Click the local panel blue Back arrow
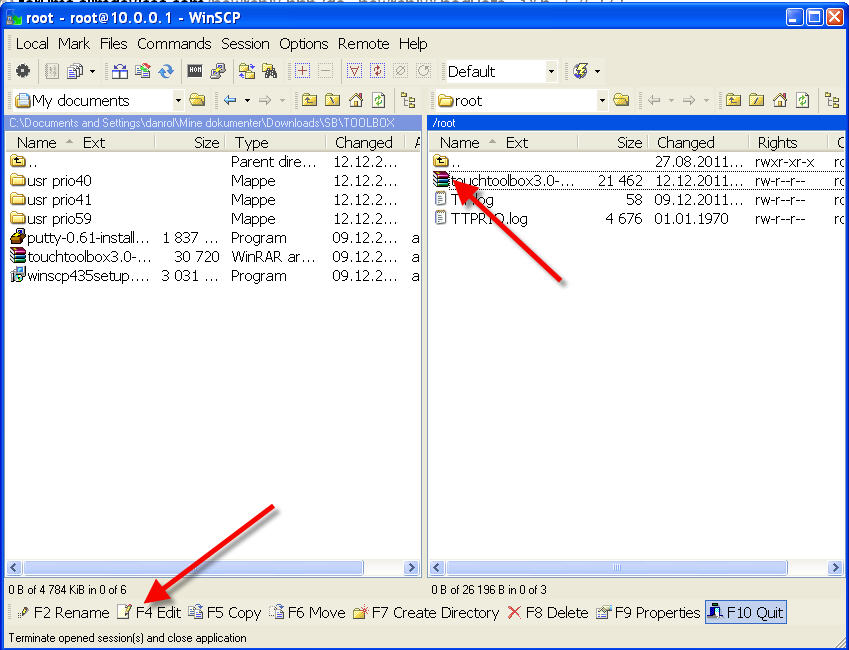Image resolution: width=849 pixels, height=650 pixels. (x=230, y=100)
